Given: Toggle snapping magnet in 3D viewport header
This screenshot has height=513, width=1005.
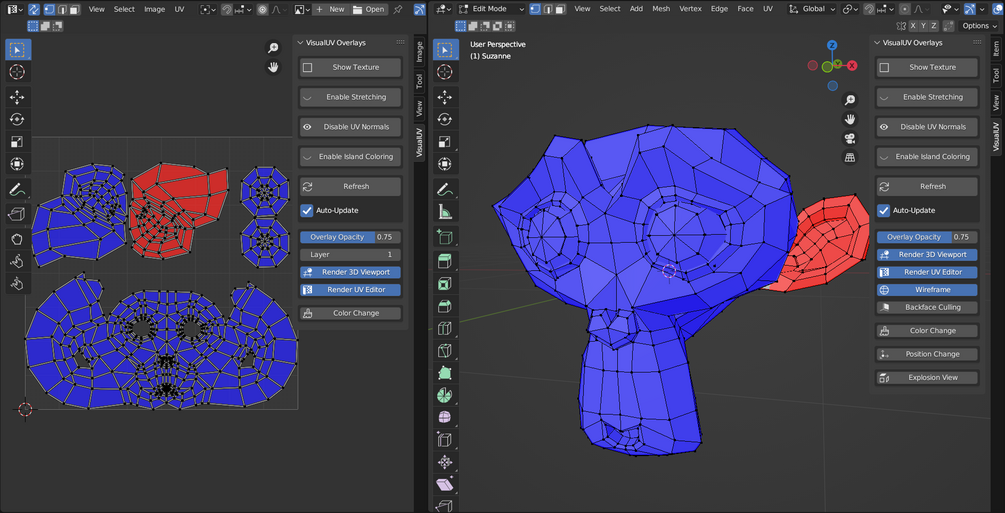Looking at the screenshot, I should coord(870,9).
